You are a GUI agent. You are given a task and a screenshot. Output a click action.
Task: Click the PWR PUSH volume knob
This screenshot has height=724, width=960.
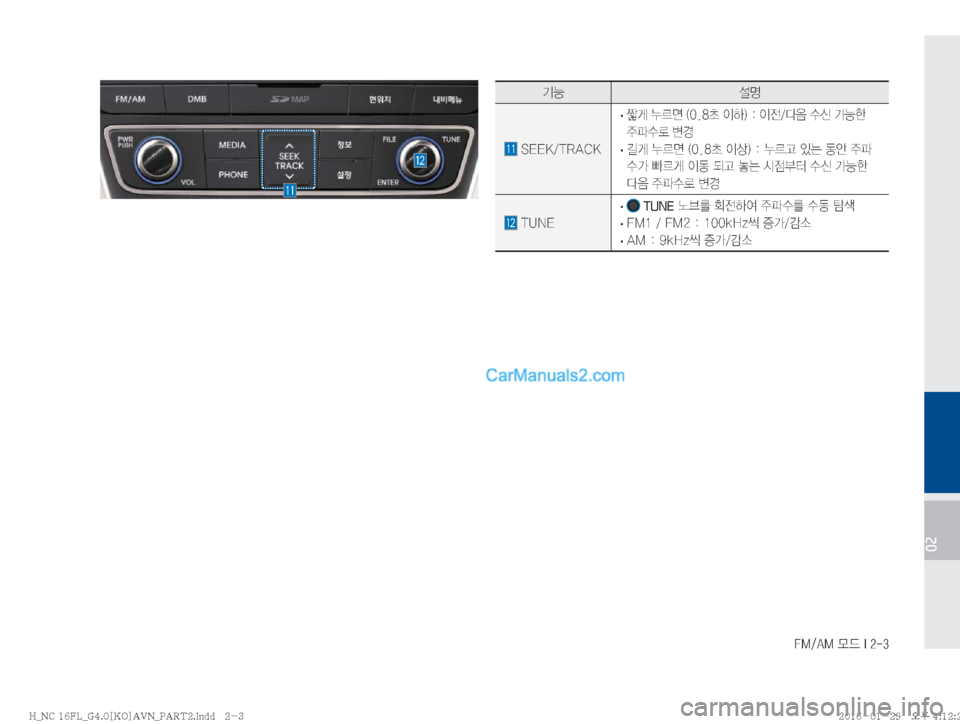(x=157, y=159)
